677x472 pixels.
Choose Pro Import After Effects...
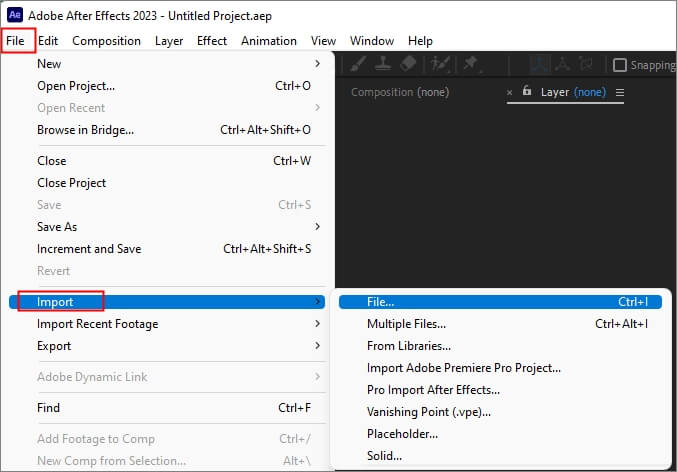(x=500, y=390)
